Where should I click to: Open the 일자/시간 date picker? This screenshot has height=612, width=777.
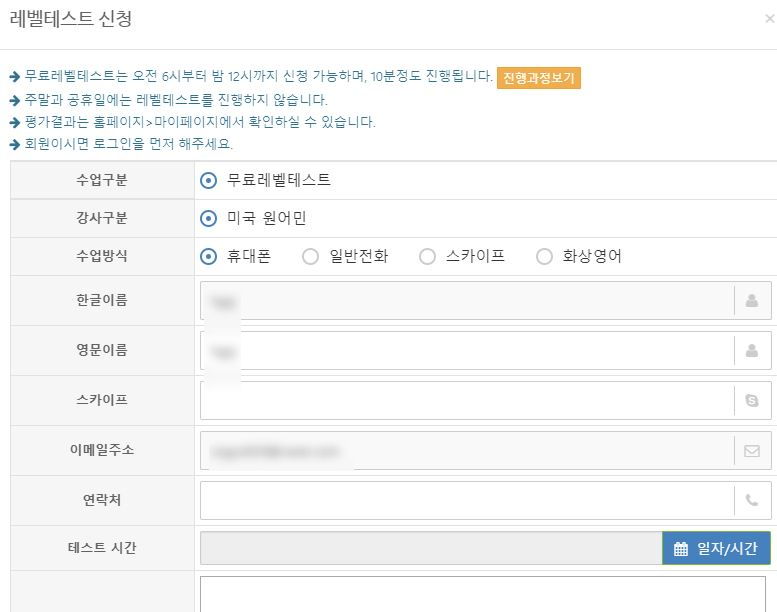click(716, 548)
